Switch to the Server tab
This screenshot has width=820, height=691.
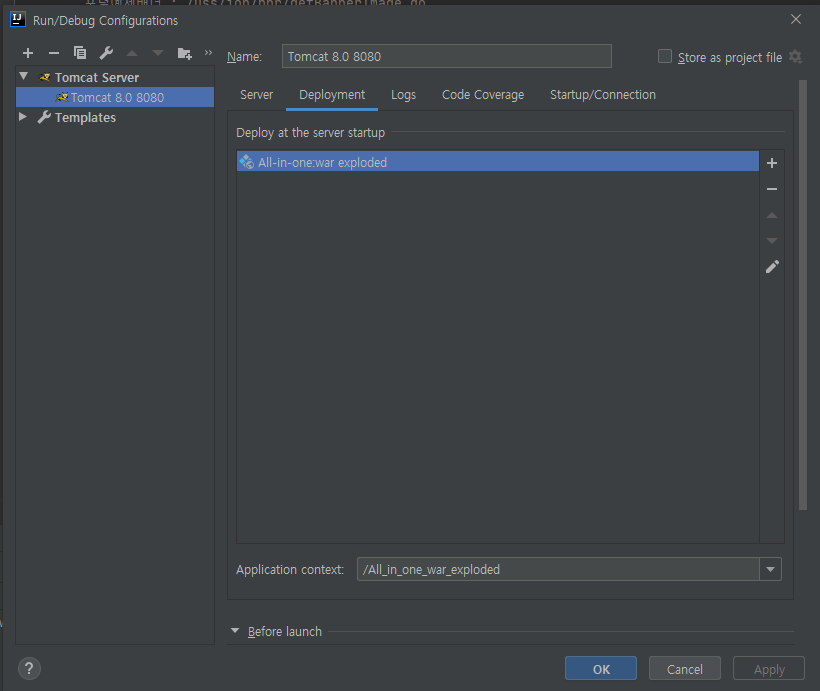256,94
